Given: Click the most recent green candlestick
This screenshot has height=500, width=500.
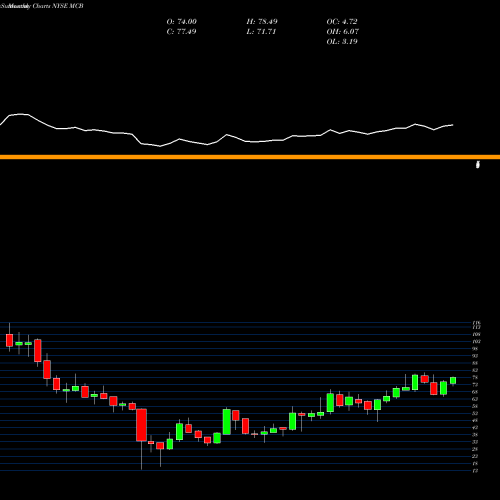Looking at the screenshot, I should click(x=453, y=381).
